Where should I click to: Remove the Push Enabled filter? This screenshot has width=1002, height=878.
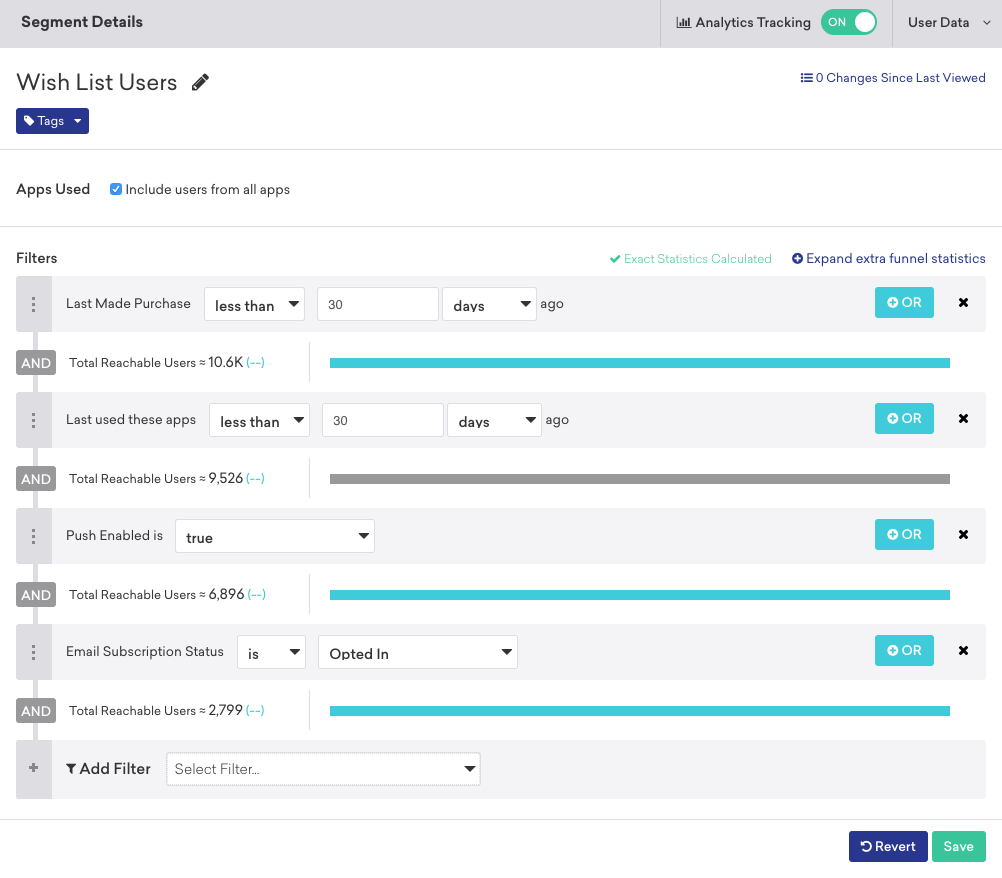pos(963,535)
